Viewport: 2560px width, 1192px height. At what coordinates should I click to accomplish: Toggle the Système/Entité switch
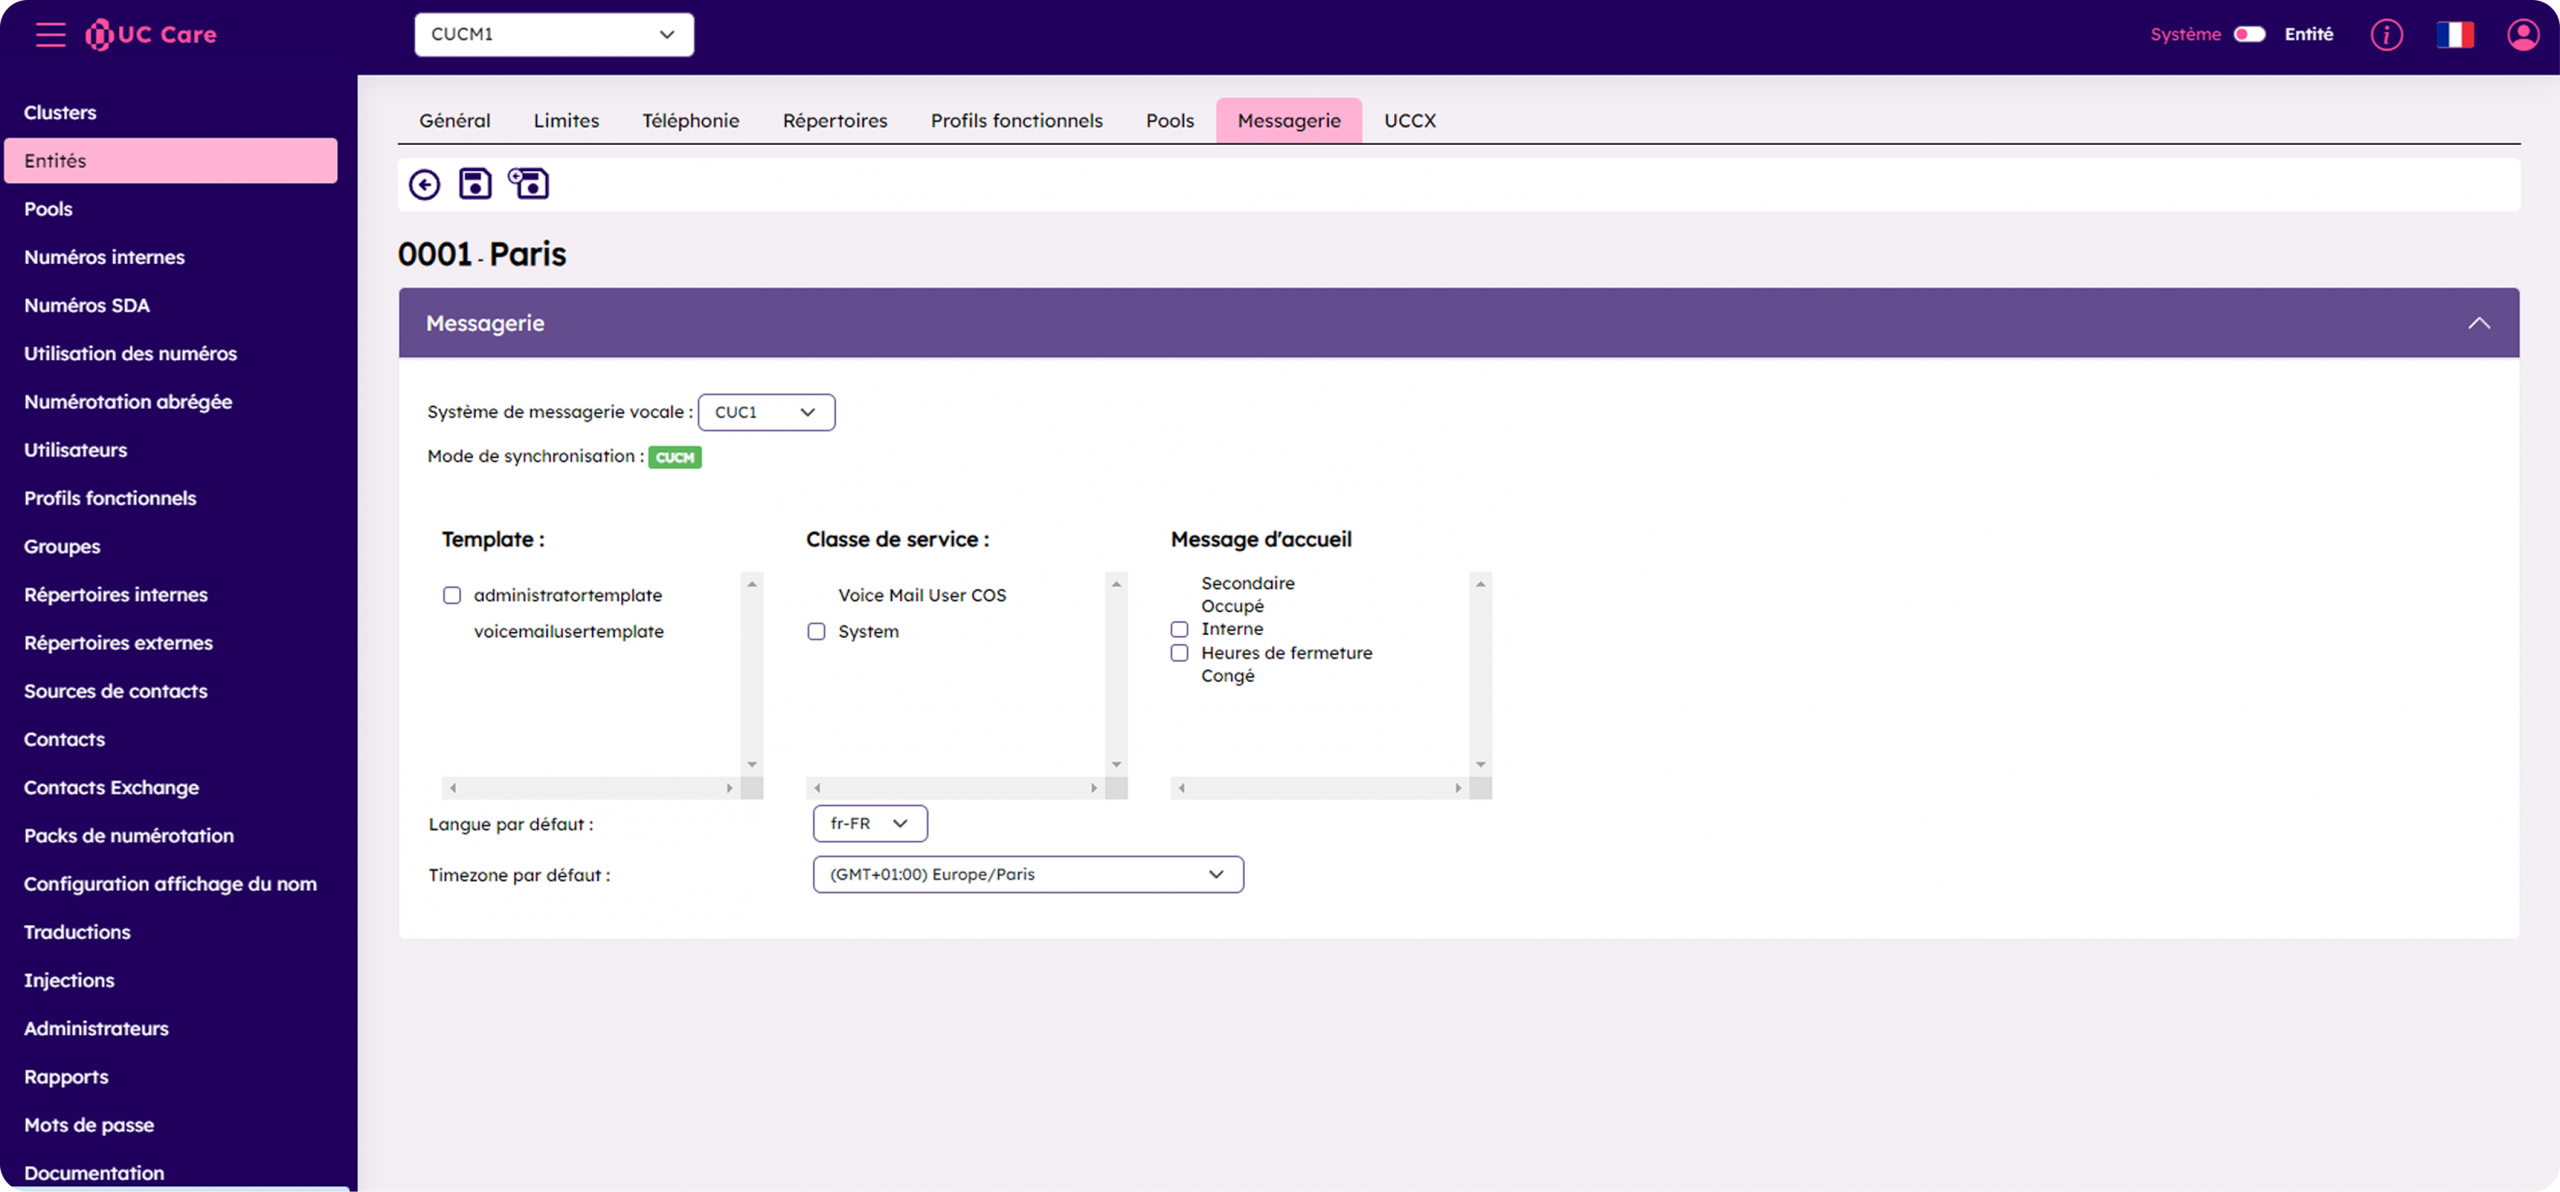(x=2249, y=34)
